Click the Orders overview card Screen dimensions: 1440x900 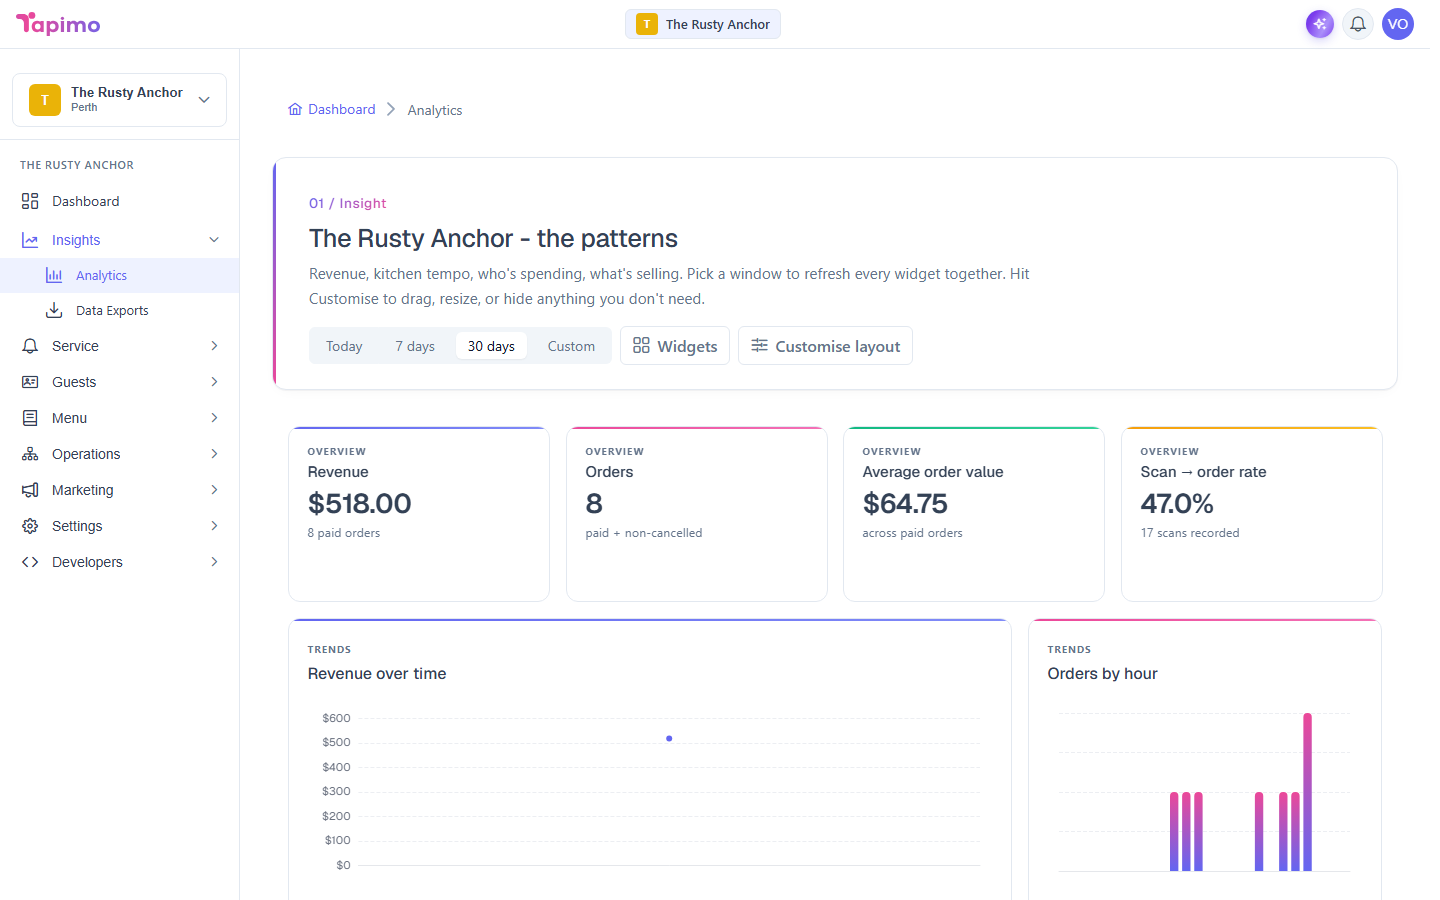[697, 514]
